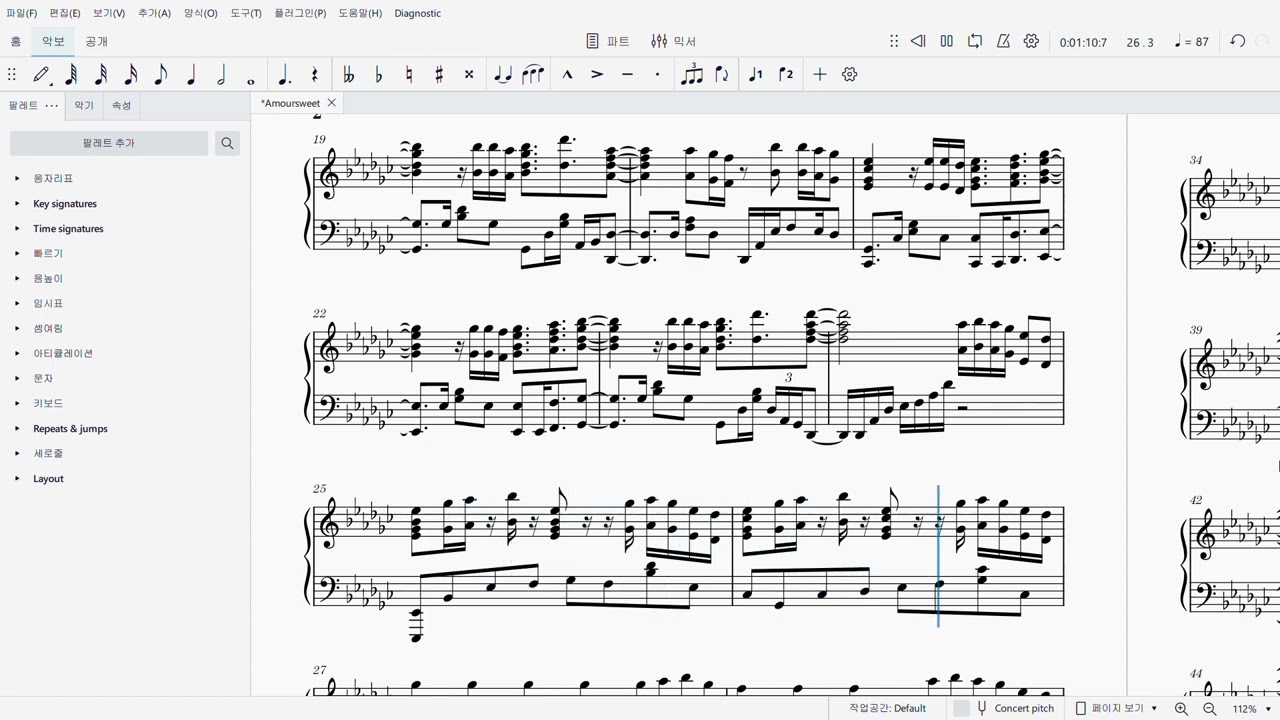1280x720 pixels.
Task: Zoom out of the score
Action: (x=1209, y=708)
